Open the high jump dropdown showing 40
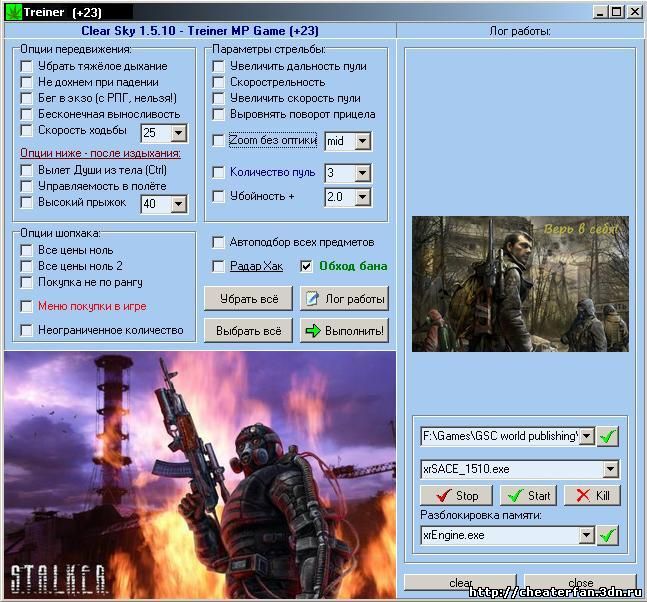 [x=179, y=204]
